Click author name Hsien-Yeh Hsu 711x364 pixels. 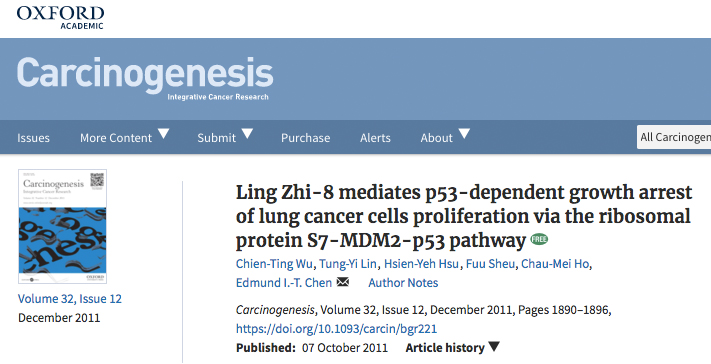(x=421, y=263)
